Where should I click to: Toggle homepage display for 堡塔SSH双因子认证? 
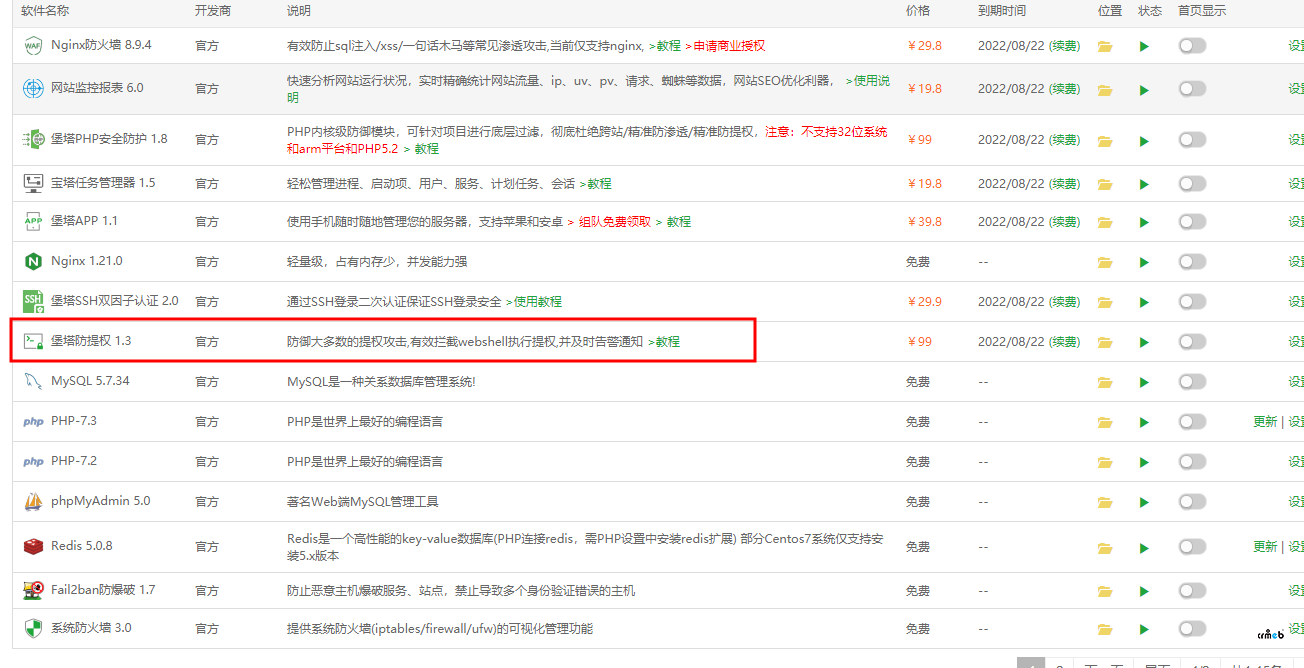coord(1192,301)
